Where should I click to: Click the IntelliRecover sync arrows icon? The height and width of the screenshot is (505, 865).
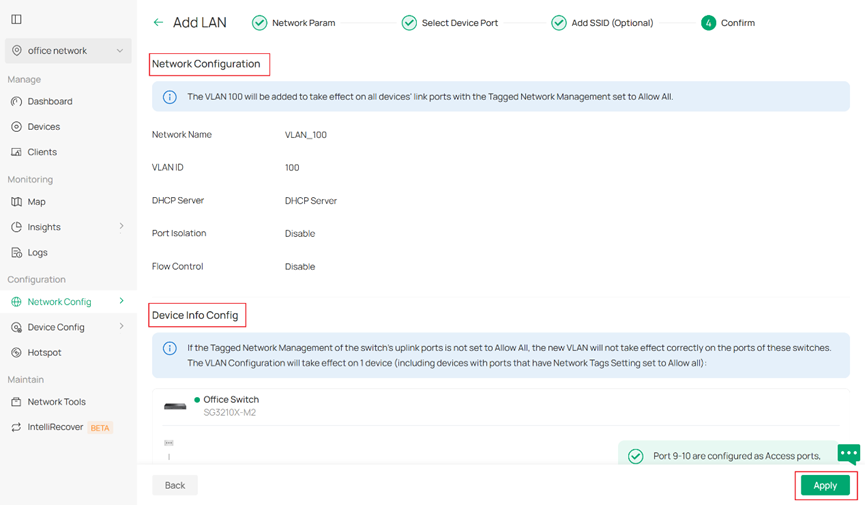pos(17,427)
